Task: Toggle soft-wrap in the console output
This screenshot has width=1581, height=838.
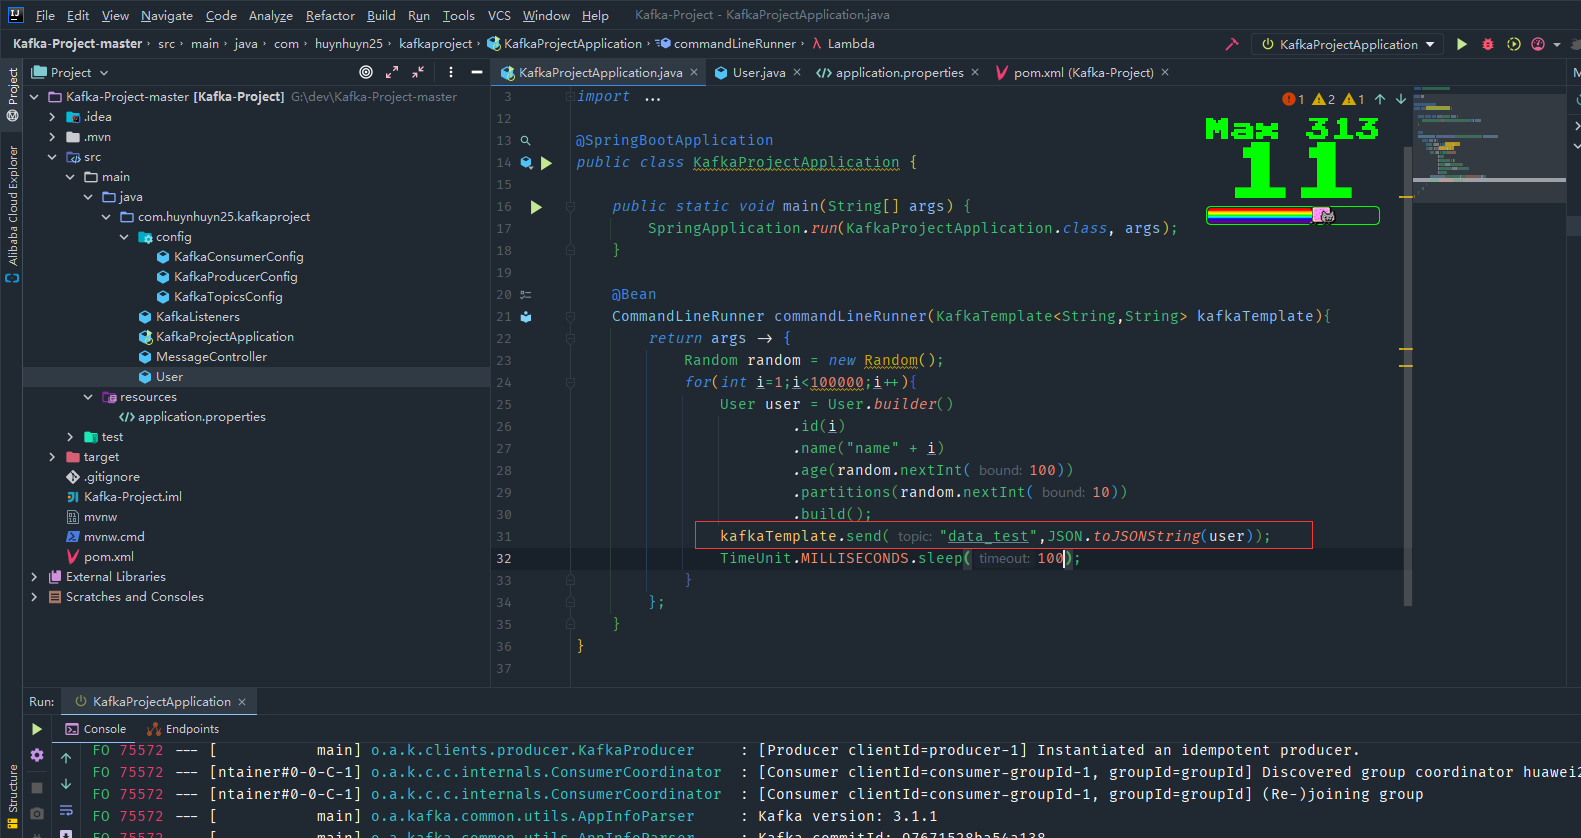Action: (x=66, y=810)
